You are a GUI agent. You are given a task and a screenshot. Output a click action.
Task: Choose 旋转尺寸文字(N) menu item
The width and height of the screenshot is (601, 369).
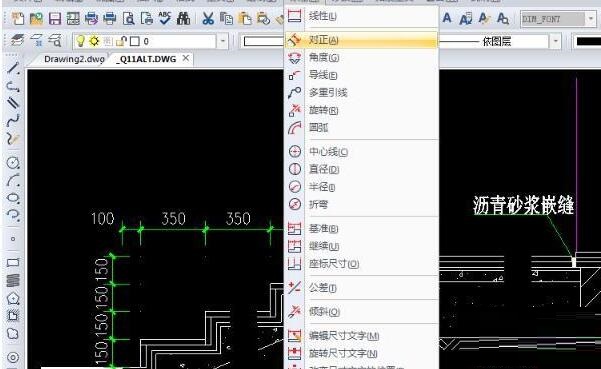click(x=361, y=353)
